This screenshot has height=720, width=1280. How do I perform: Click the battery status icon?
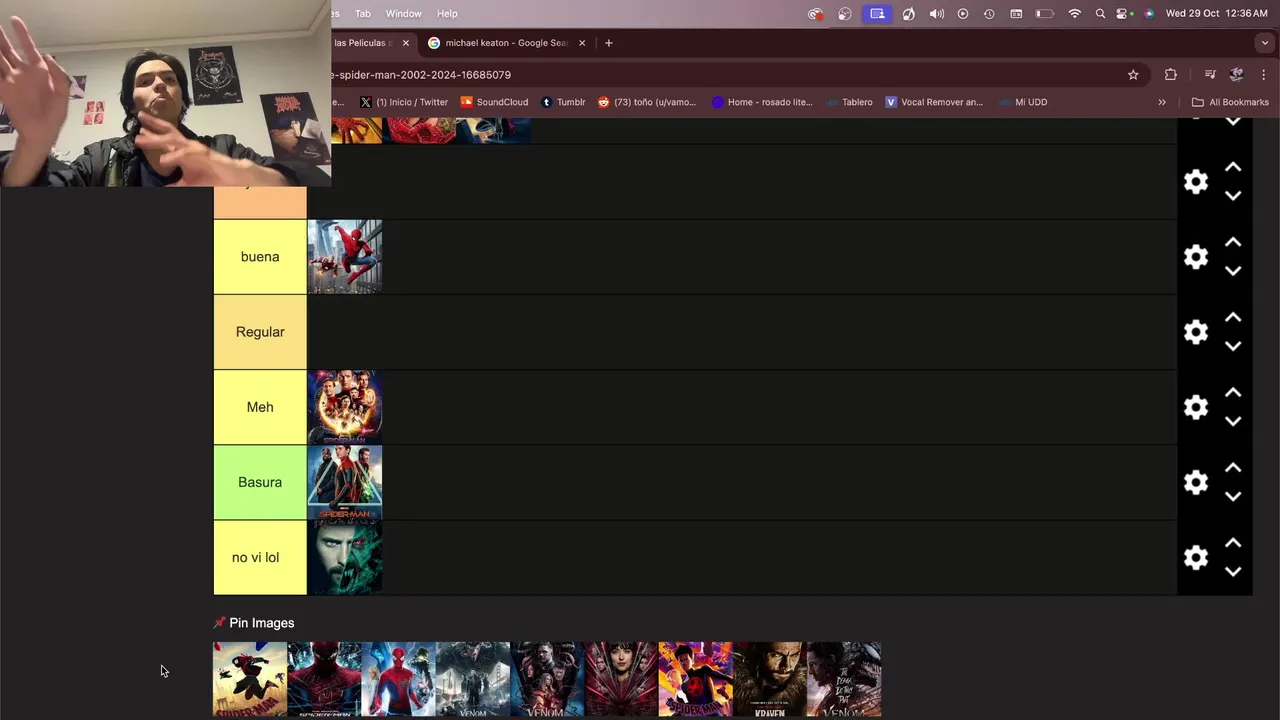(x=1044, y=14)
